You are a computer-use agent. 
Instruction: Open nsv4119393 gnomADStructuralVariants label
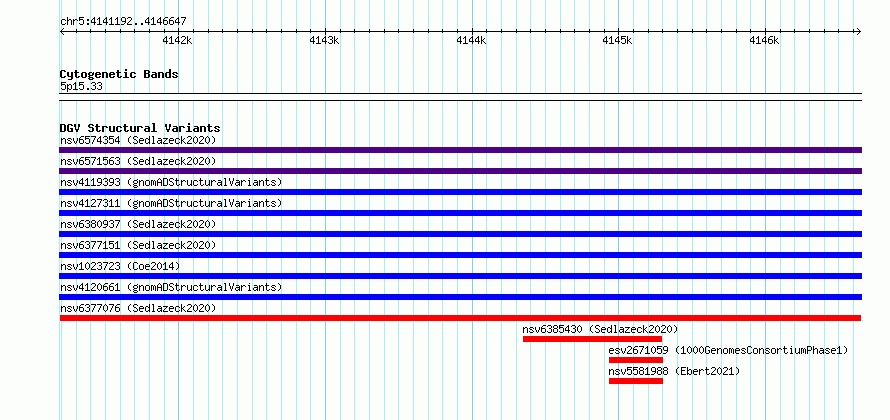pyautogui.click(x=171, y=182)
